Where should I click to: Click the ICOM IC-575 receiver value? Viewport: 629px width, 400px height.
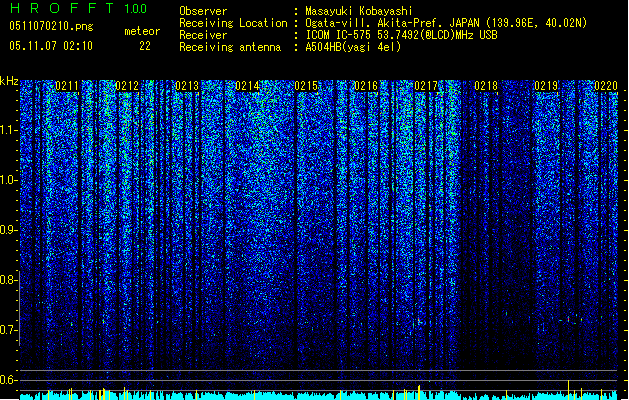[402, 35]
